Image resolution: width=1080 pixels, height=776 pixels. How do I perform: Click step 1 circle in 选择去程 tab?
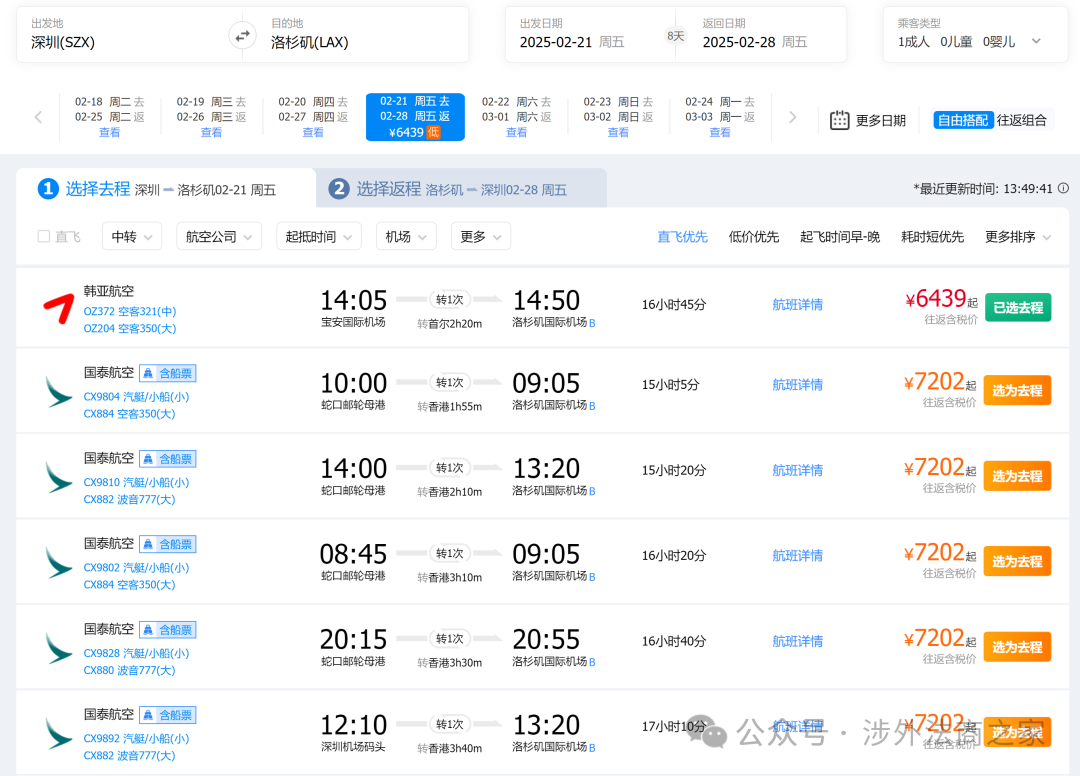(x=48, y=189)
